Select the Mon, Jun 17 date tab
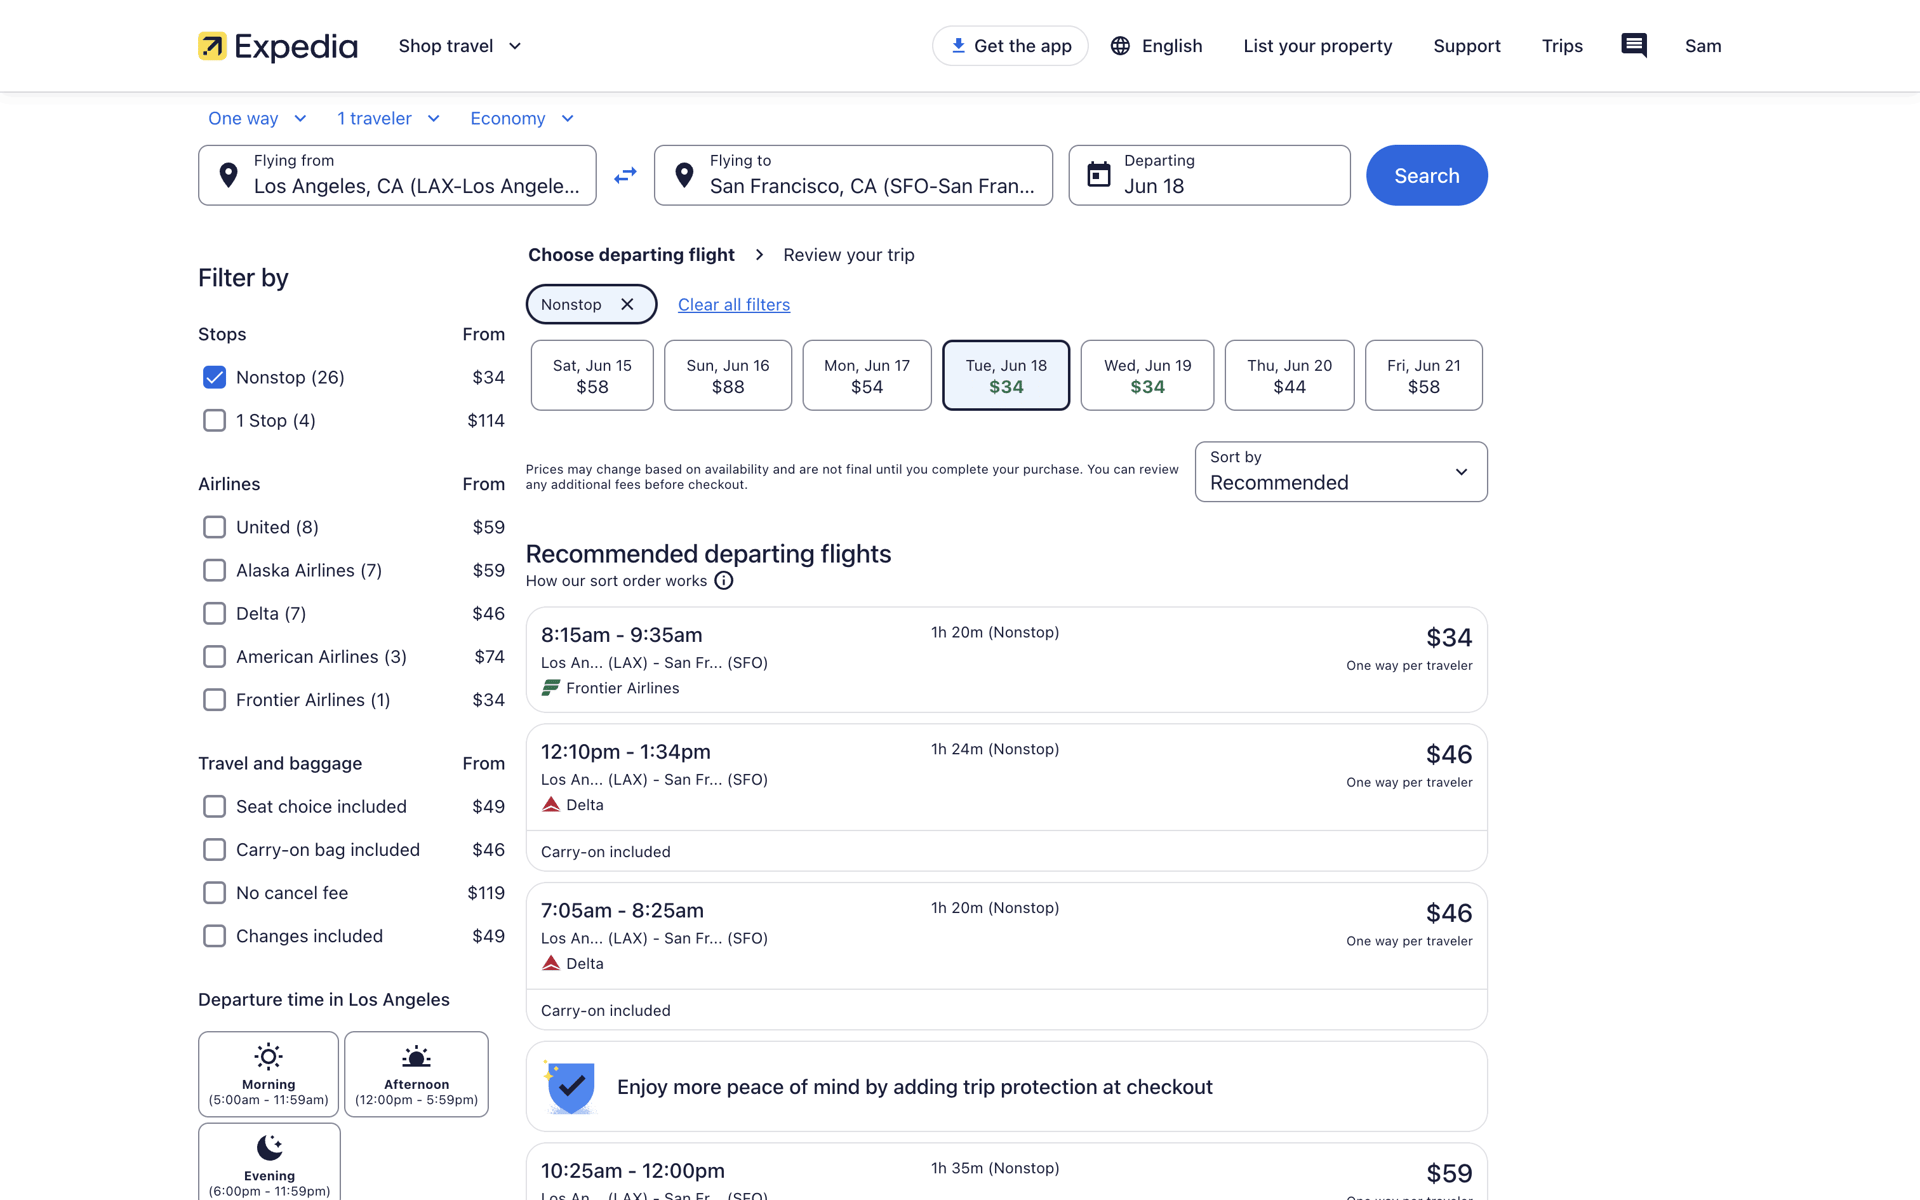 pos(867,375)
